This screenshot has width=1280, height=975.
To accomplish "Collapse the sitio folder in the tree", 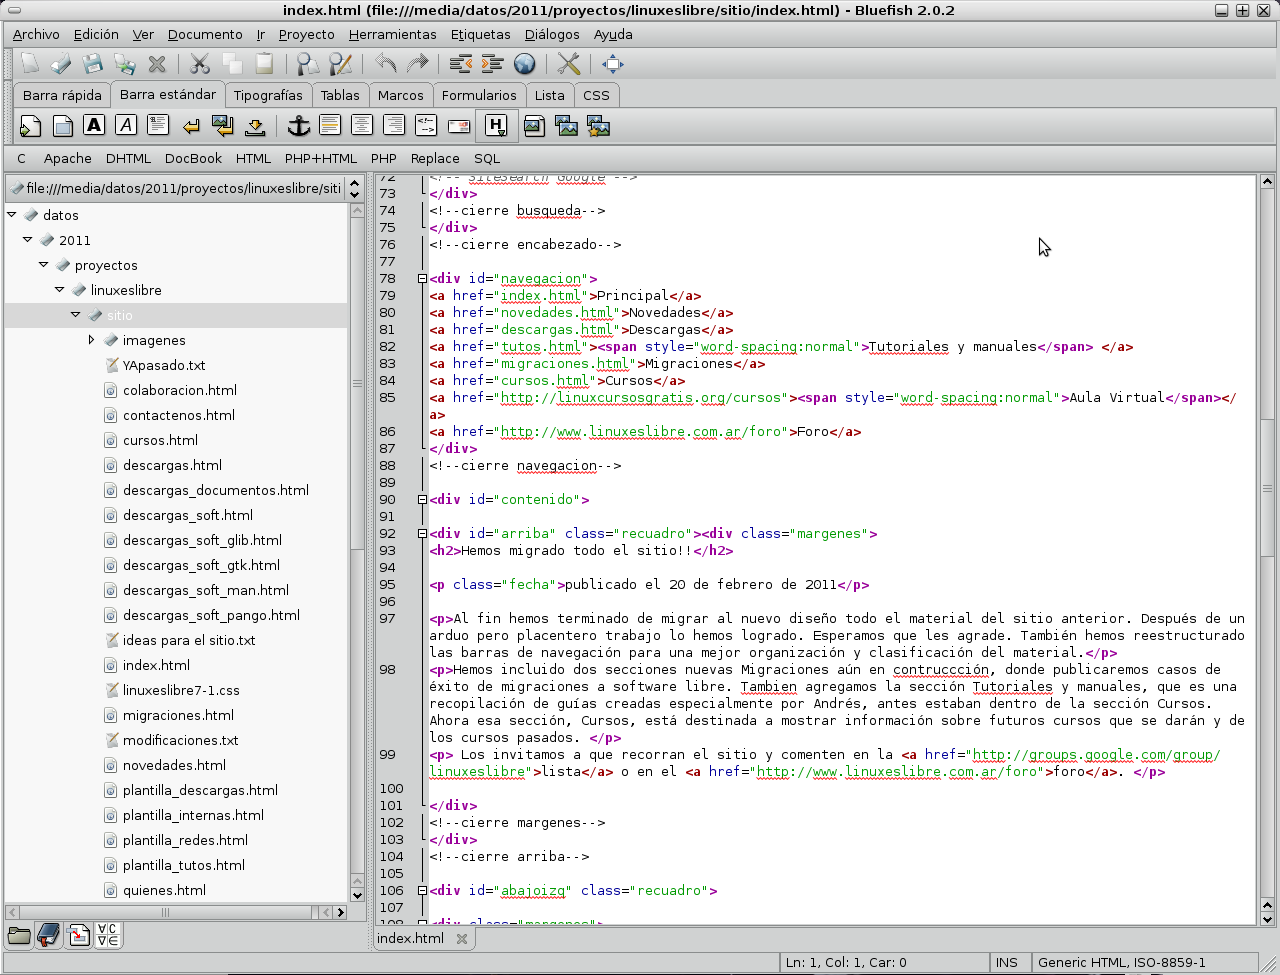I will pyautogui.click(x=75, y=314).
